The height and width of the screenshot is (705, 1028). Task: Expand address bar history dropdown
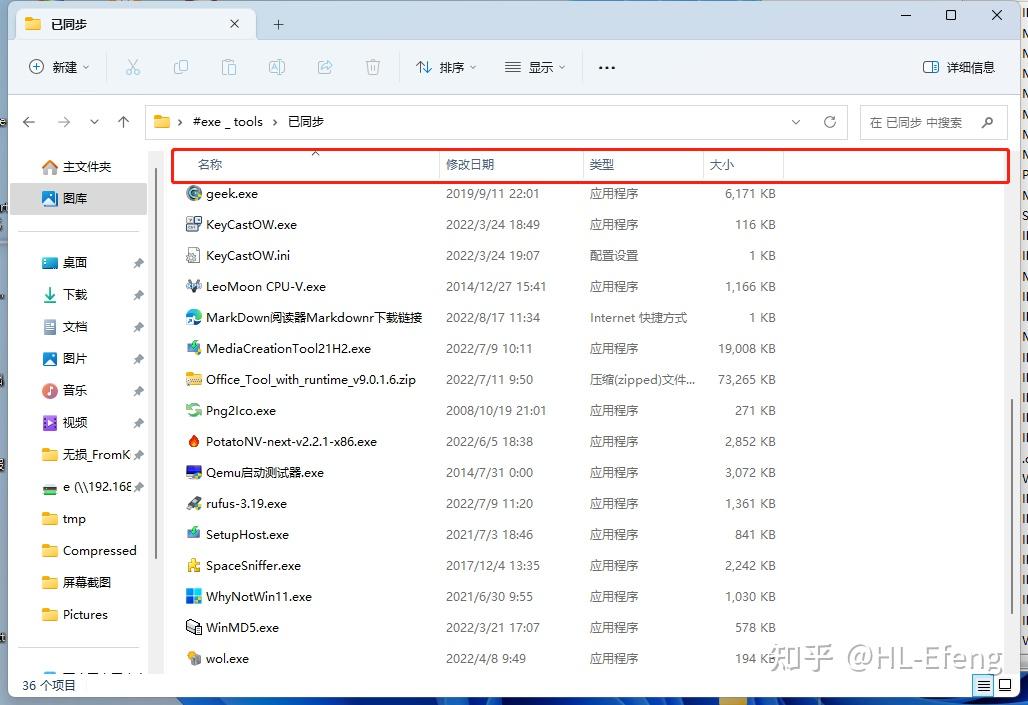[795, 122]
